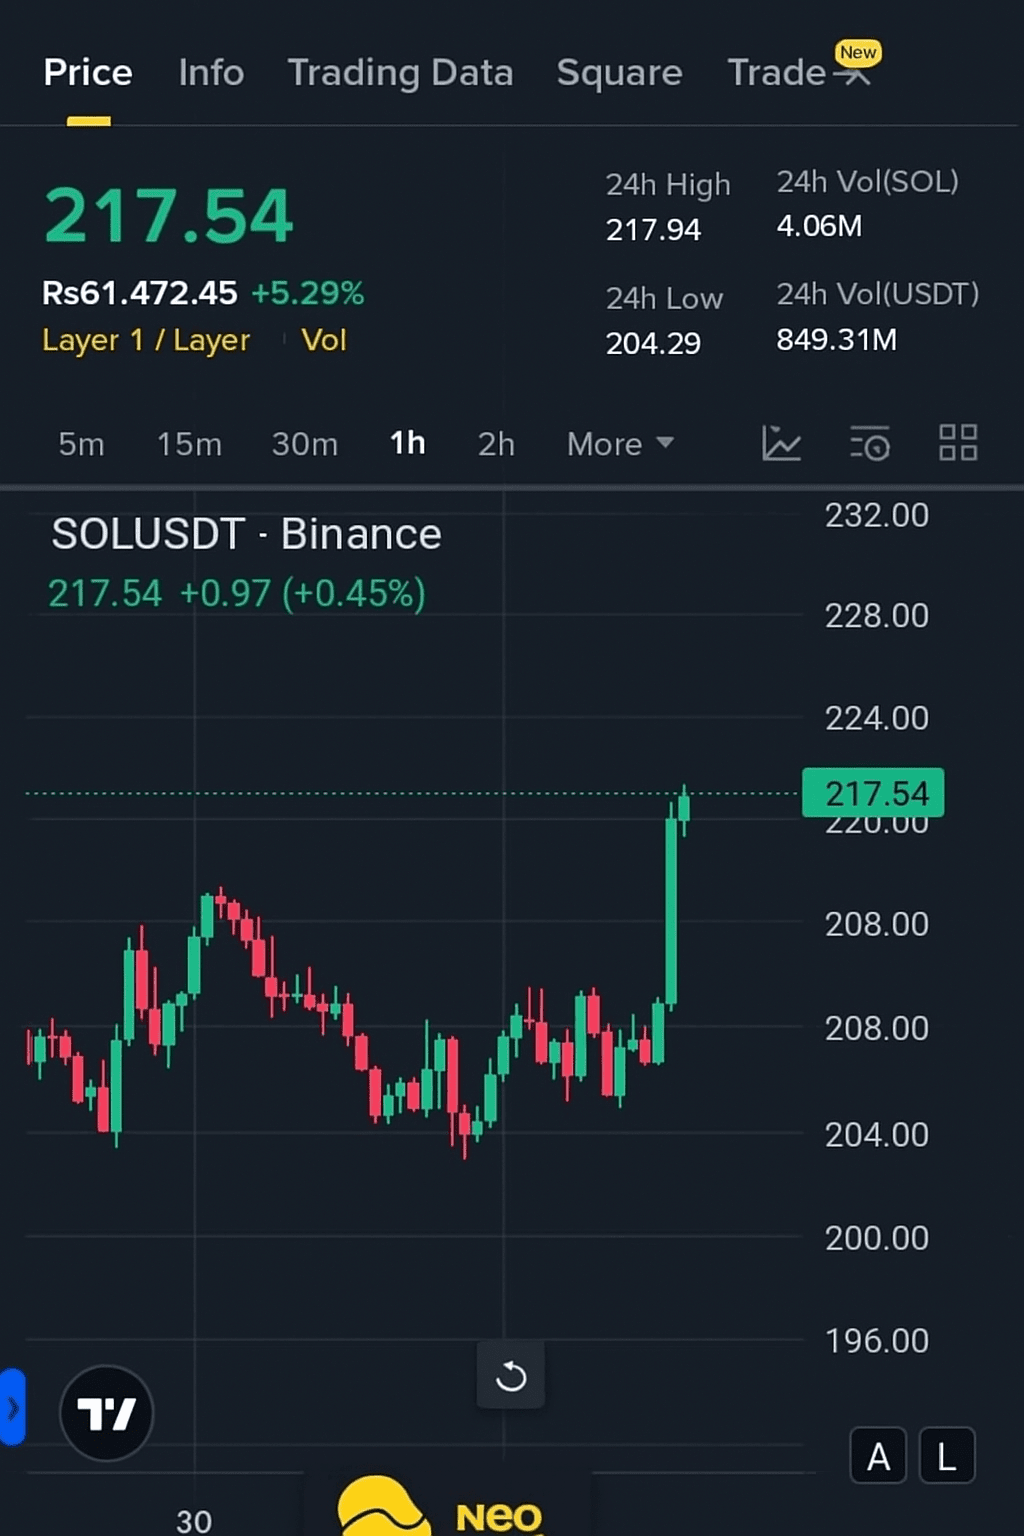Viewport: 1024px width, 1536px height.
Task: Tap the grid layout icon
Action: tap(957, 443)
